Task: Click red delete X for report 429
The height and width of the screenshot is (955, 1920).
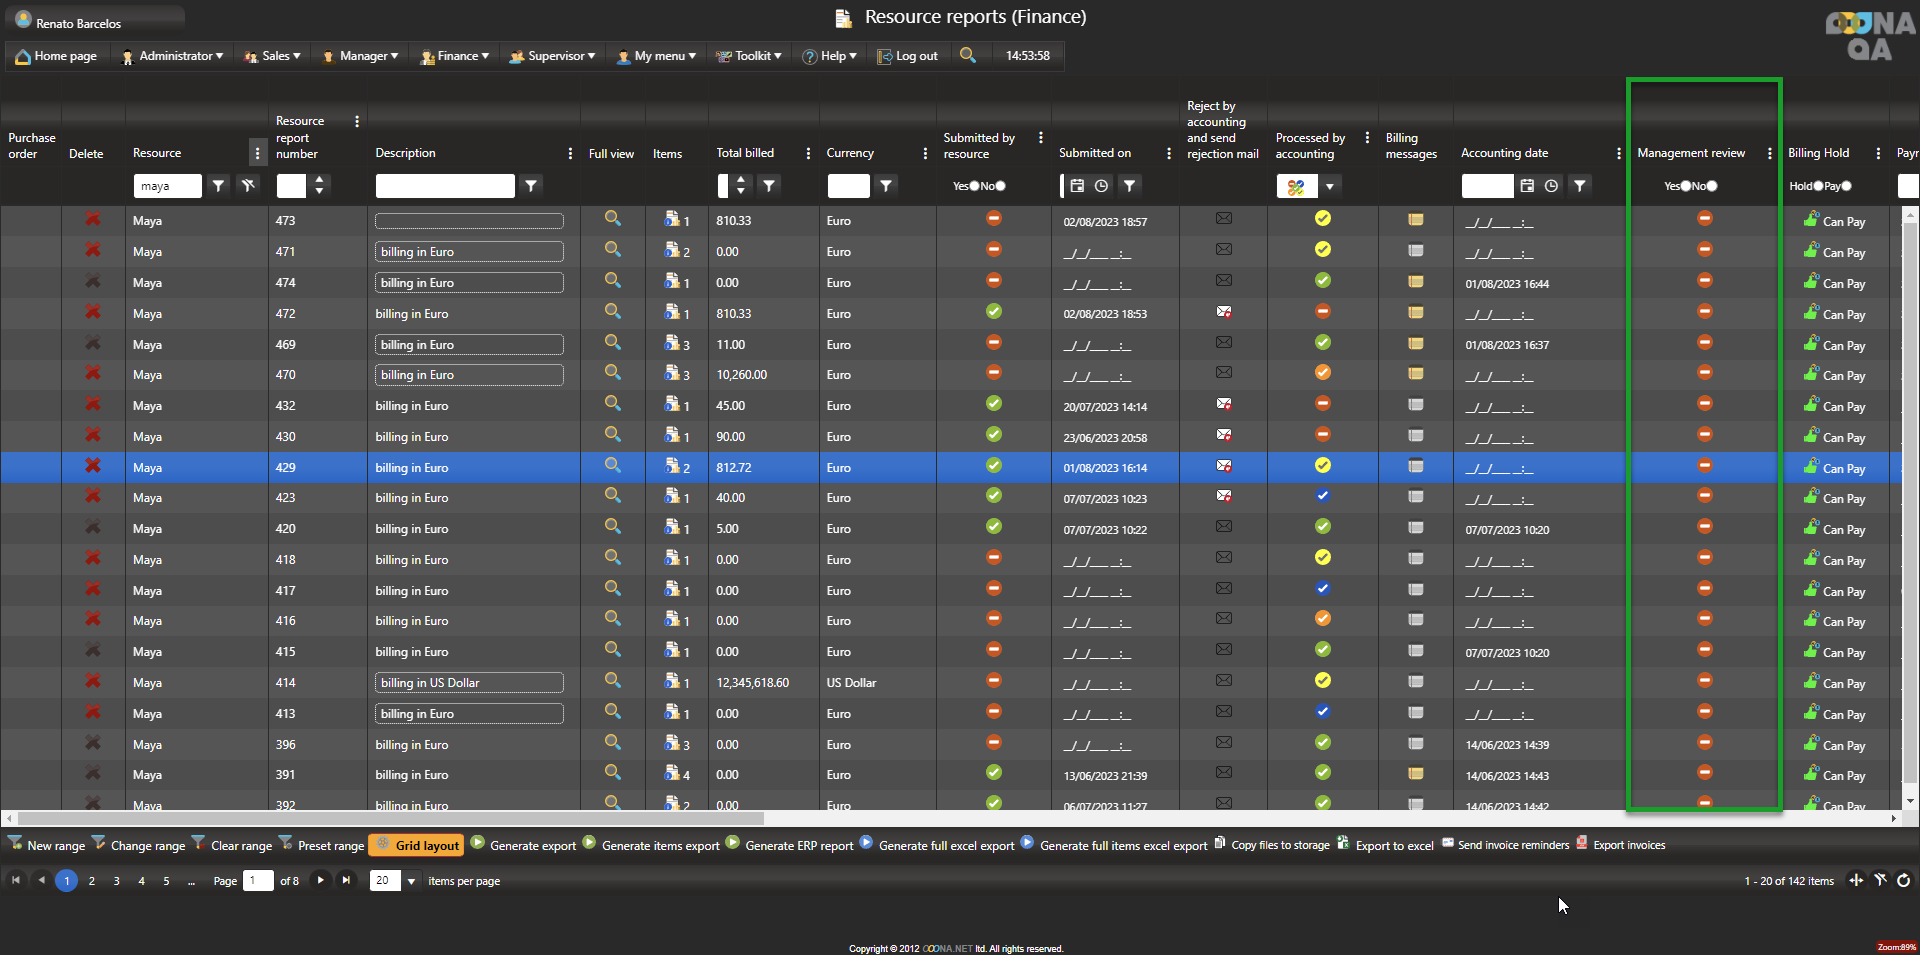Action: (x=92, y=466)
